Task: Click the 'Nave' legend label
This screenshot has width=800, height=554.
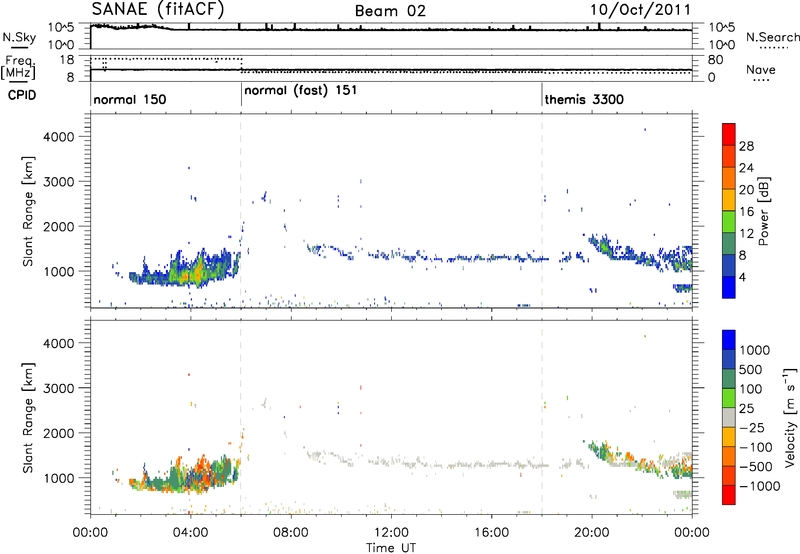Action: (761, 69)
